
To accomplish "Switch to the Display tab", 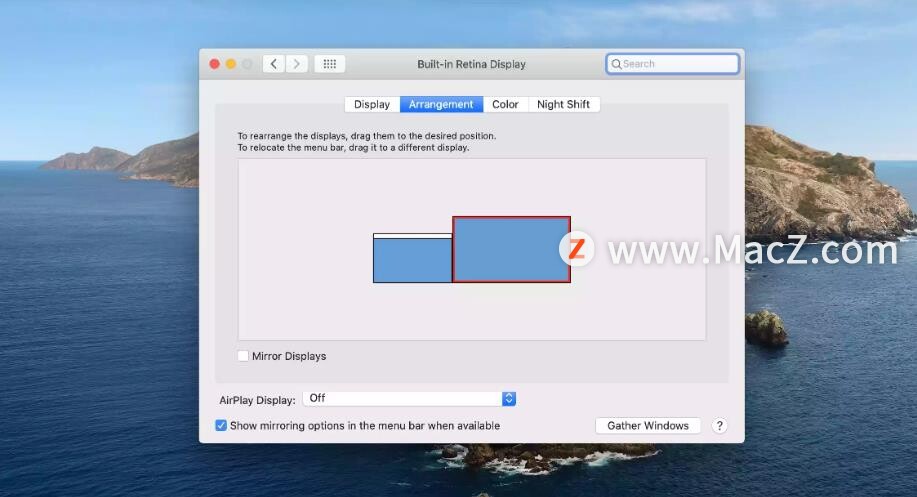I will tap(372, 104).
